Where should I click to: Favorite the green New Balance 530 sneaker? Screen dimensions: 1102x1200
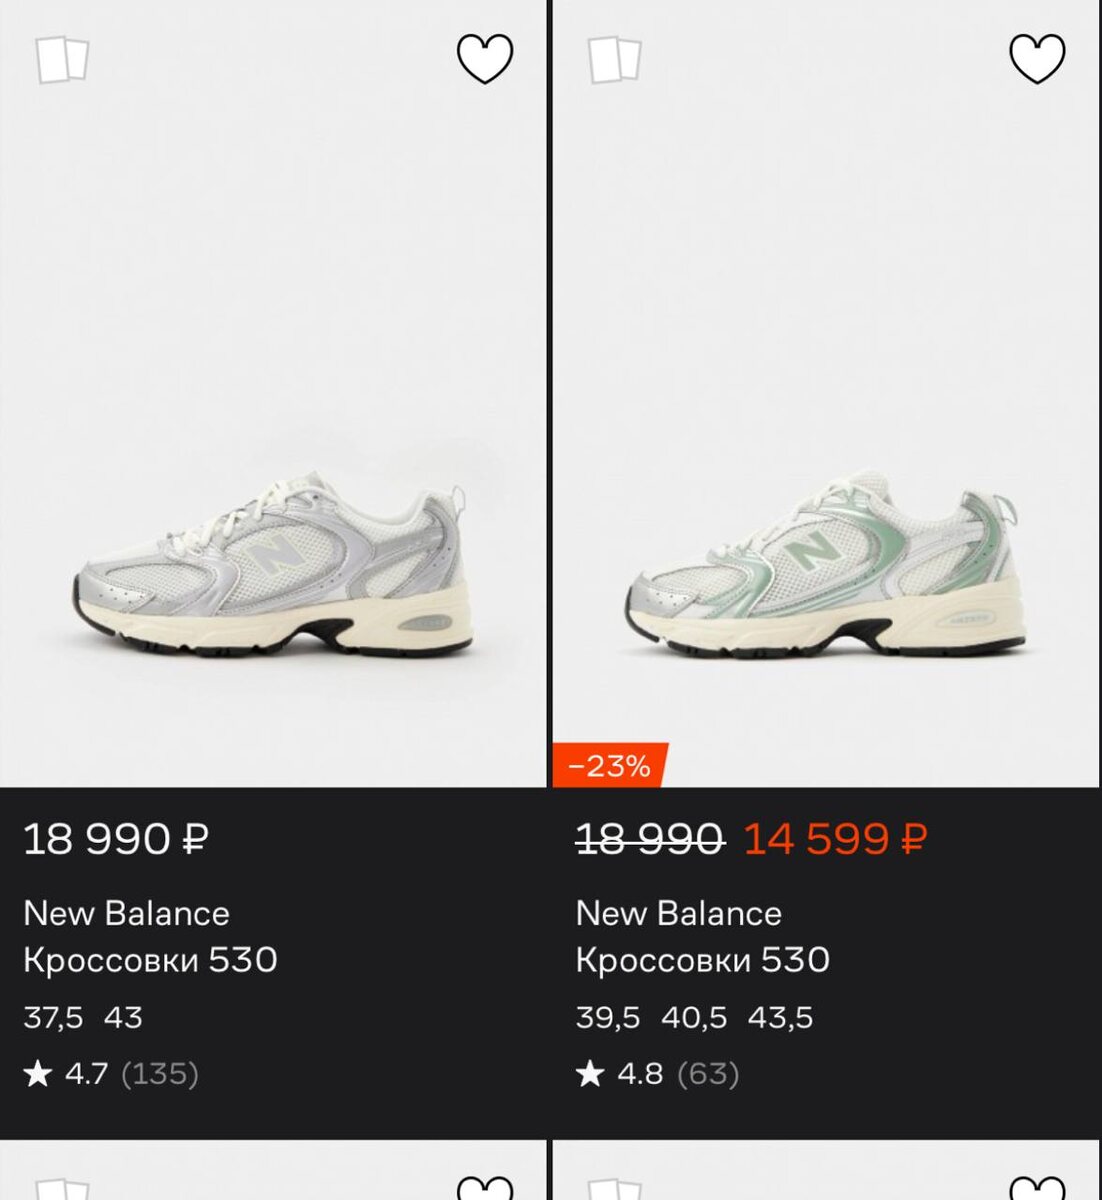coord(1037,59)
